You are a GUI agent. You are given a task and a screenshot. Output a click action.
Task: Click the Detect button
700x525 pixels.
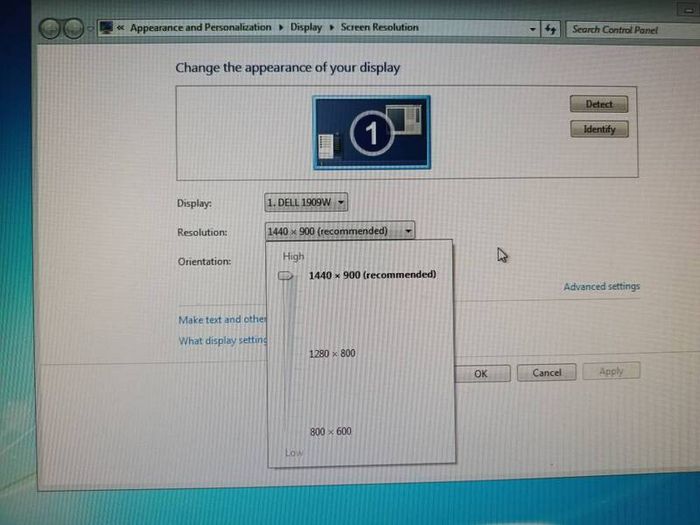tap(599, 104)
